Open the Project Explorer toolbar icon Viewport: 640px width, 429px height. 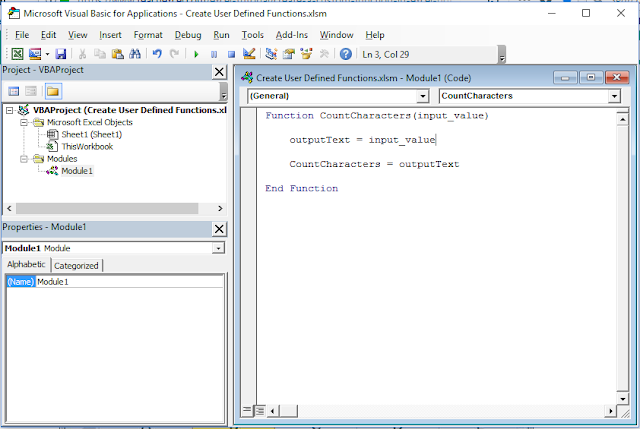271,54
